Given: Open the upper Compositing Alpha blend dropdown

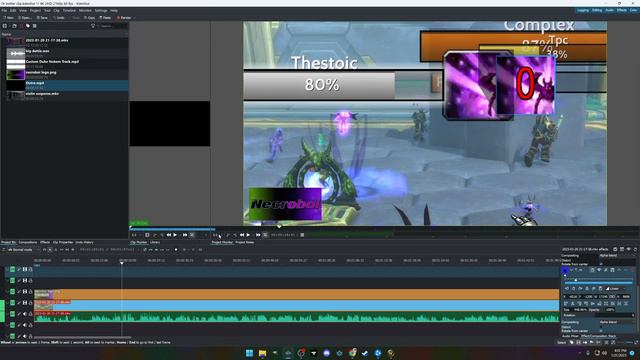Looking at the screenshot, I should (617, 256).
